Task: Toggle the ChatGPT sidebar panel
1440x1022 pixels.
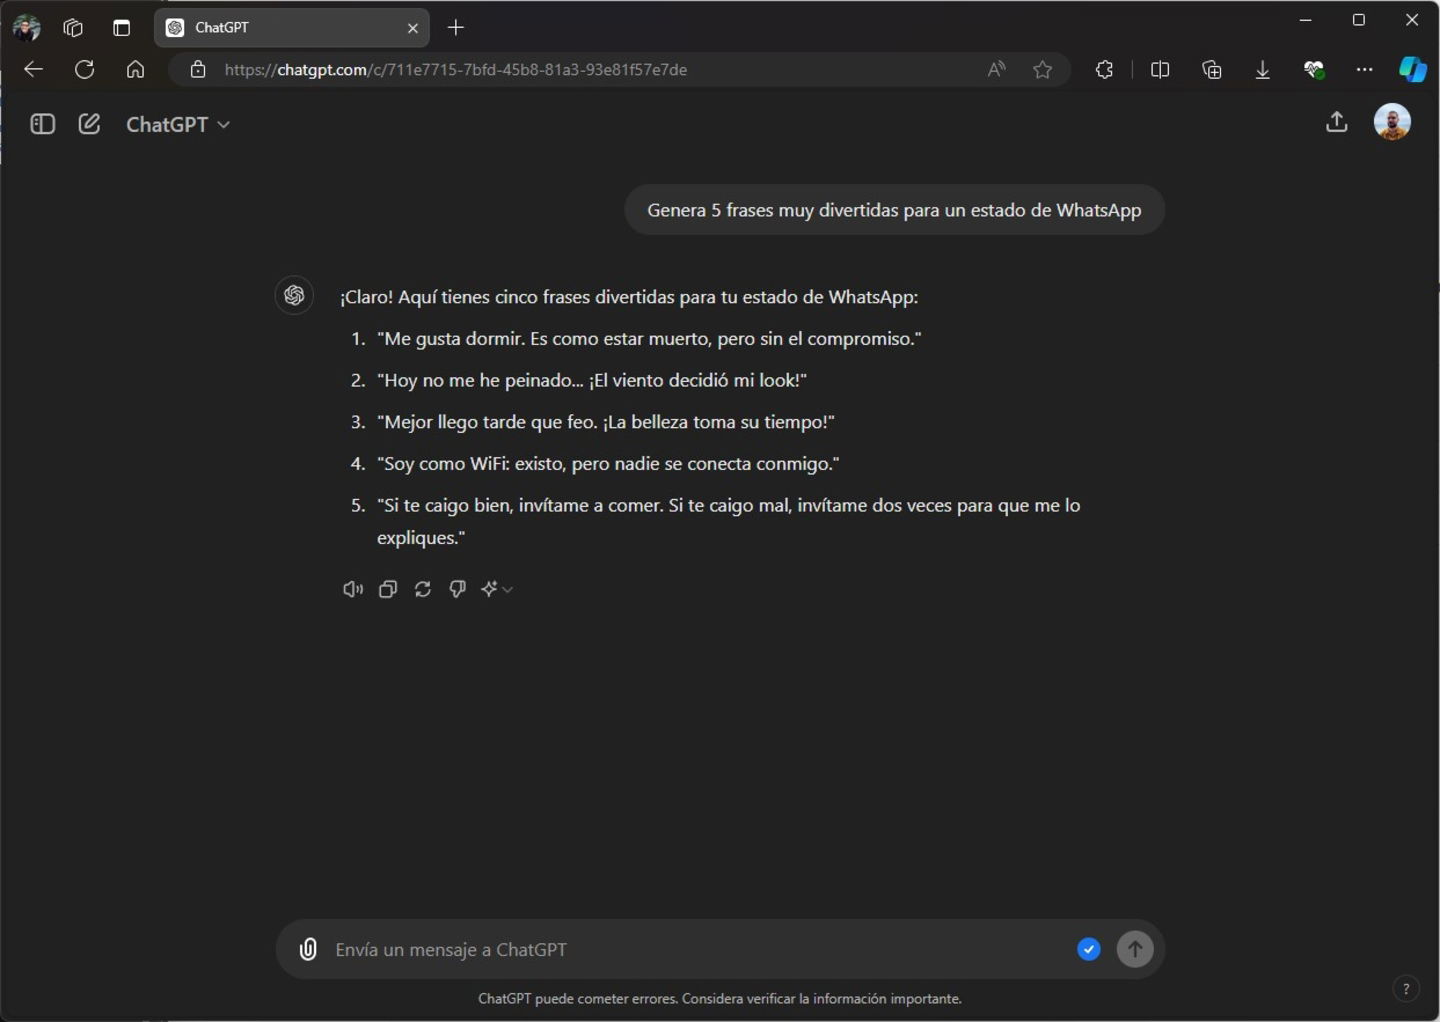Action: click(42, 124)
